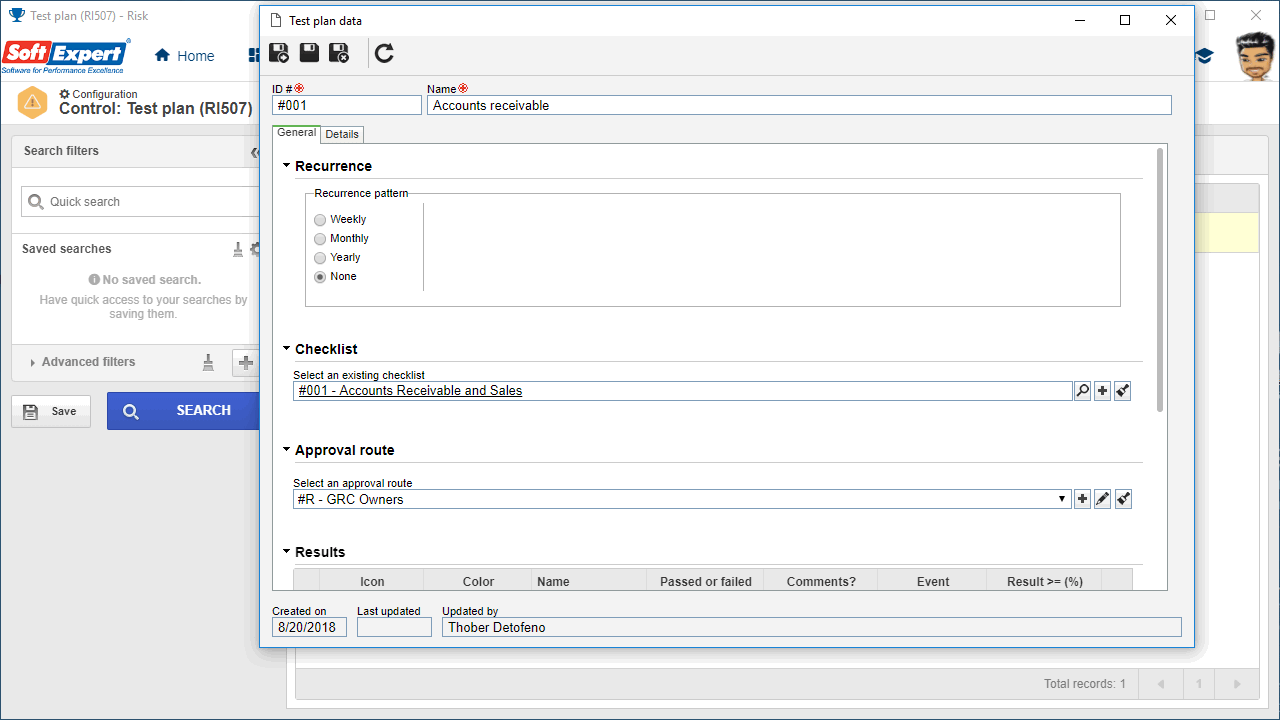The height and width of the screenshot is (720, 1280).
Task: Click the plus button in Advanced filters row
Action: tap(246, 362)
